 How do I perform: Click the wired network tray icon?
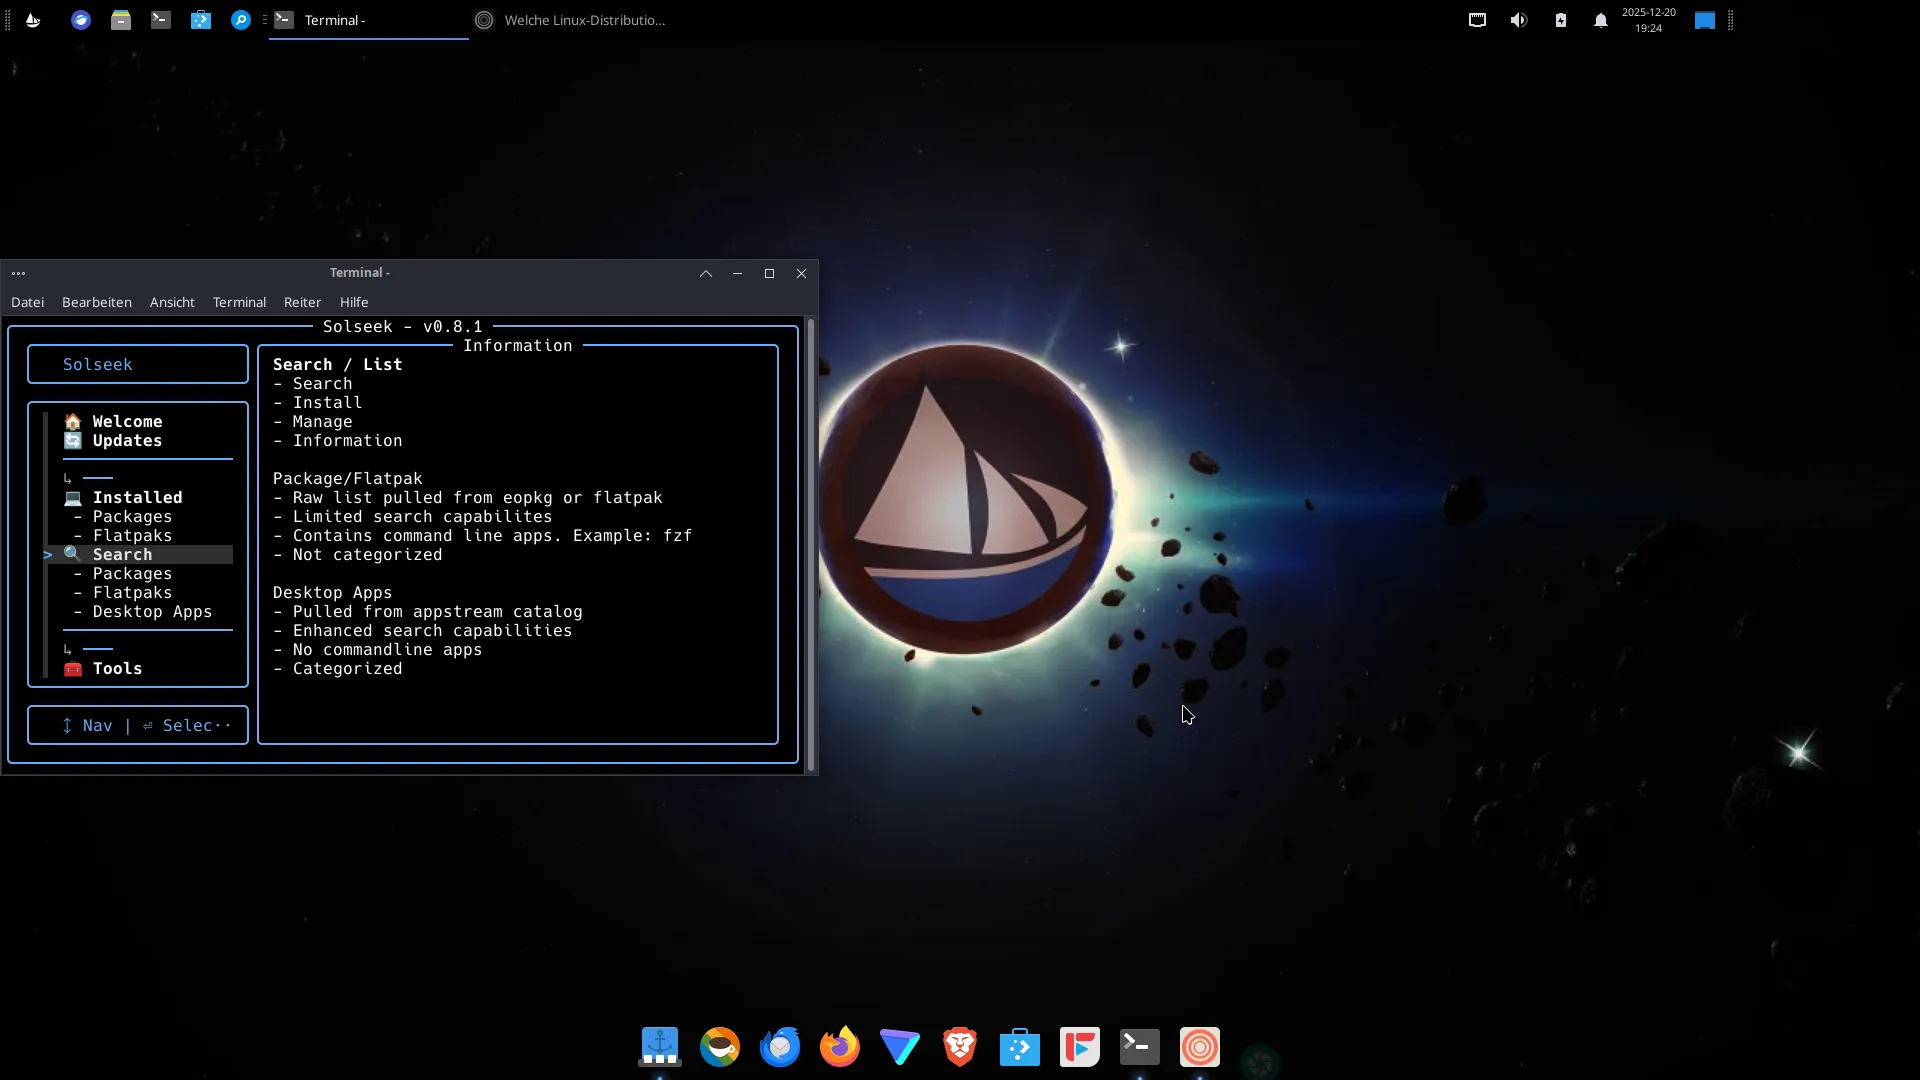click(x=1477, y=20)
